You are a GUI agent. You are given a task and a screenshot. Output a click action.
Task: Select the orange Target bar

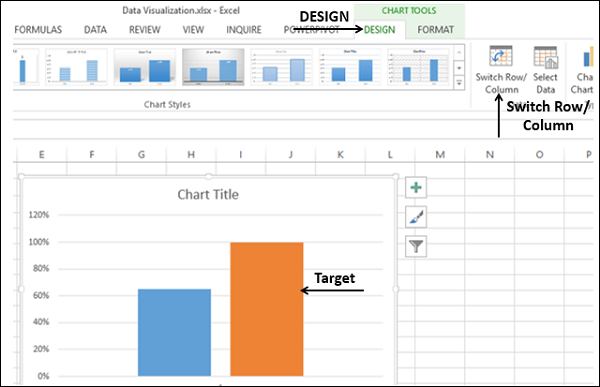(x=267, y=309)
